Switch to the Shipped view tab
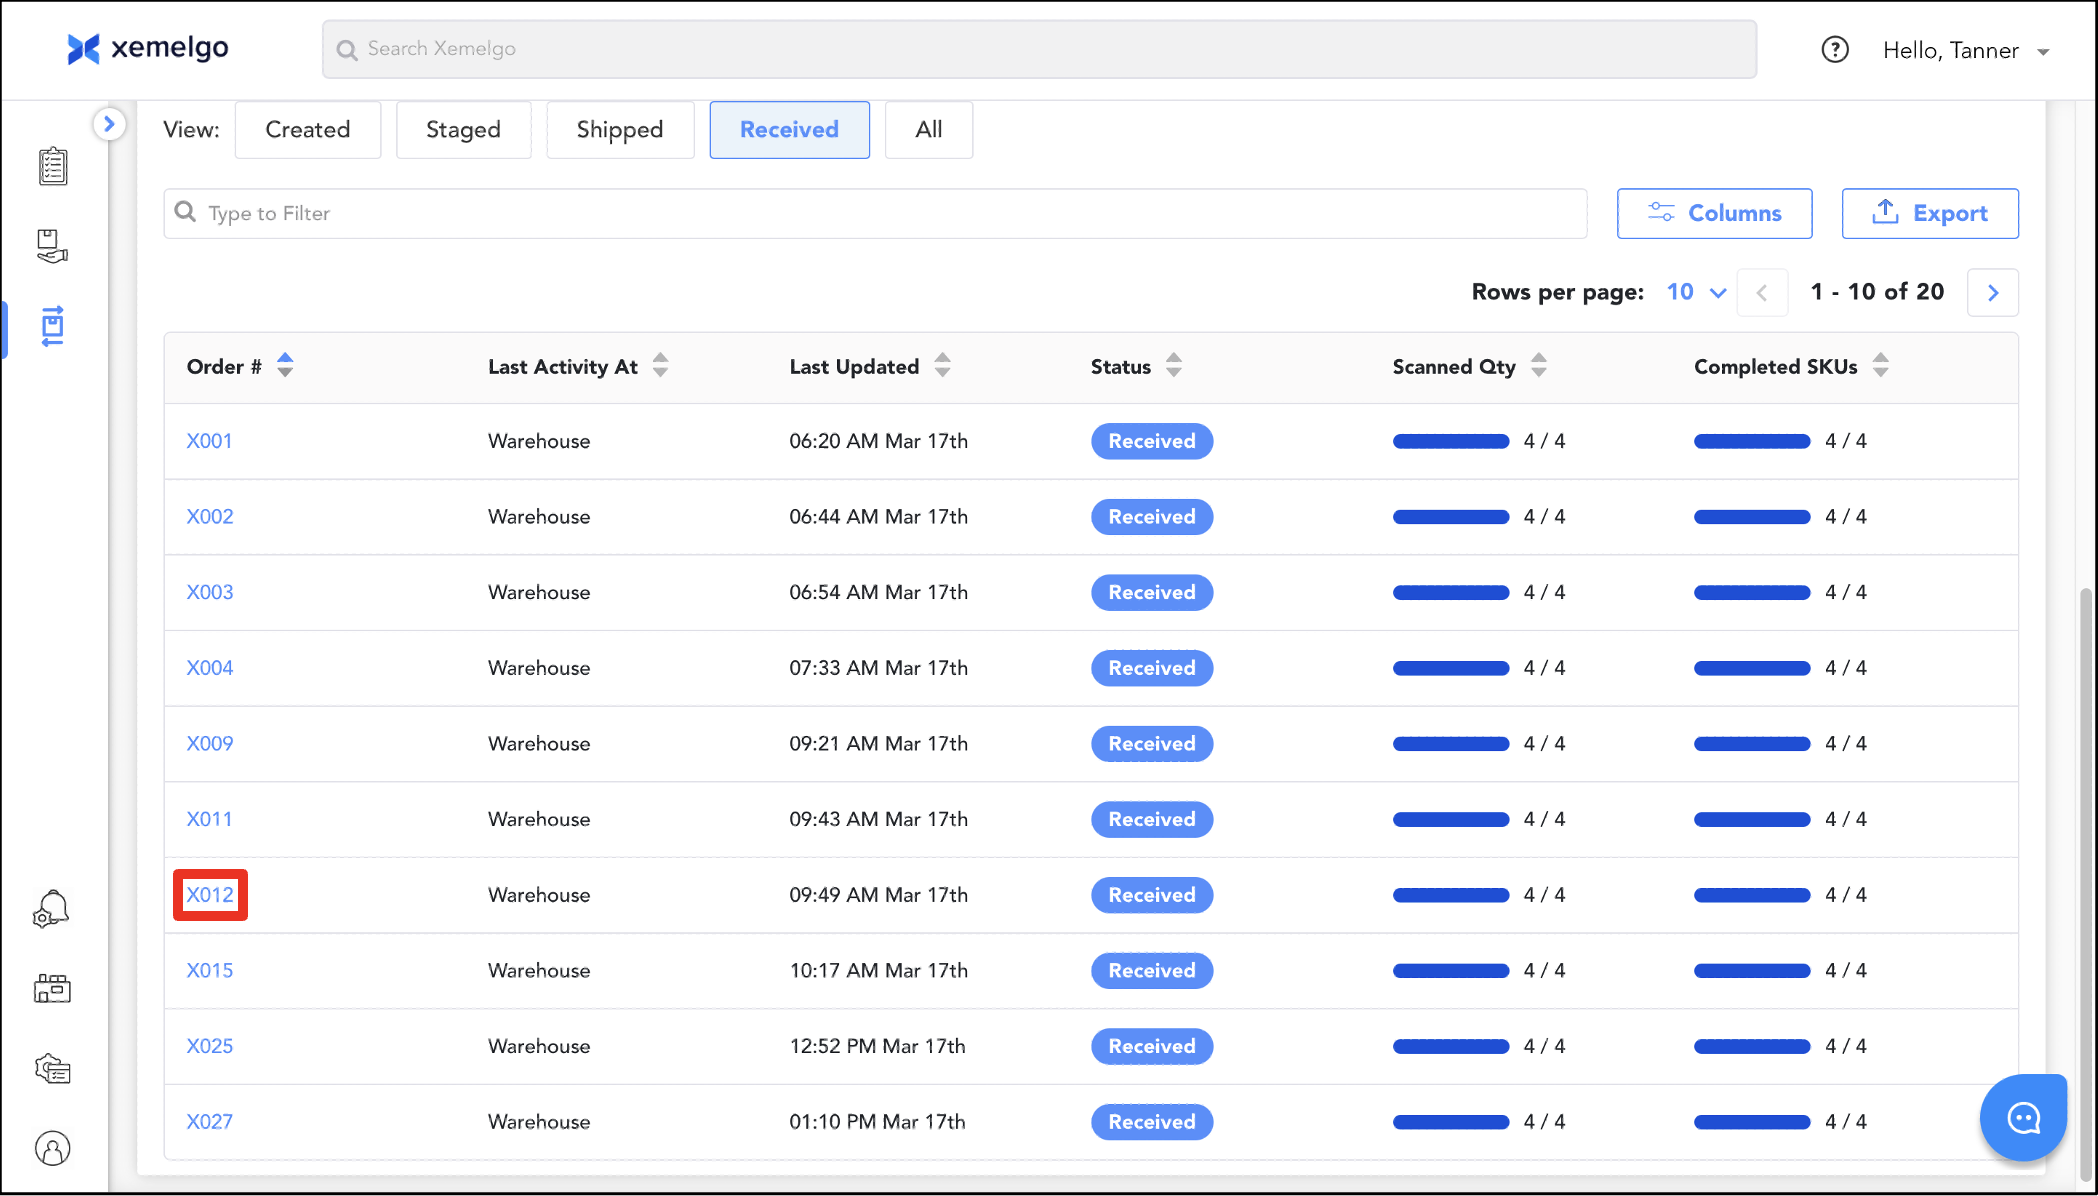Viewport: 2098px width, 1196px height. click(x=619, y=130)
